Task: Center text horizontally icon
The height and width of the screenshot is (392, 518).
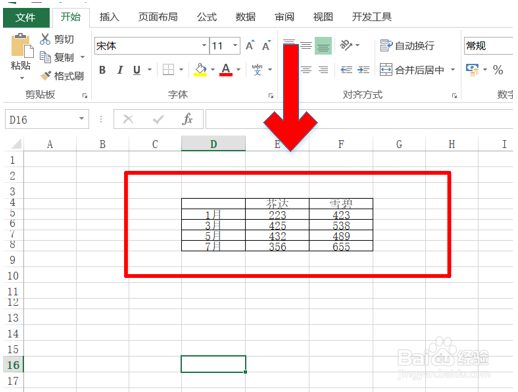Action: (306, 70)
